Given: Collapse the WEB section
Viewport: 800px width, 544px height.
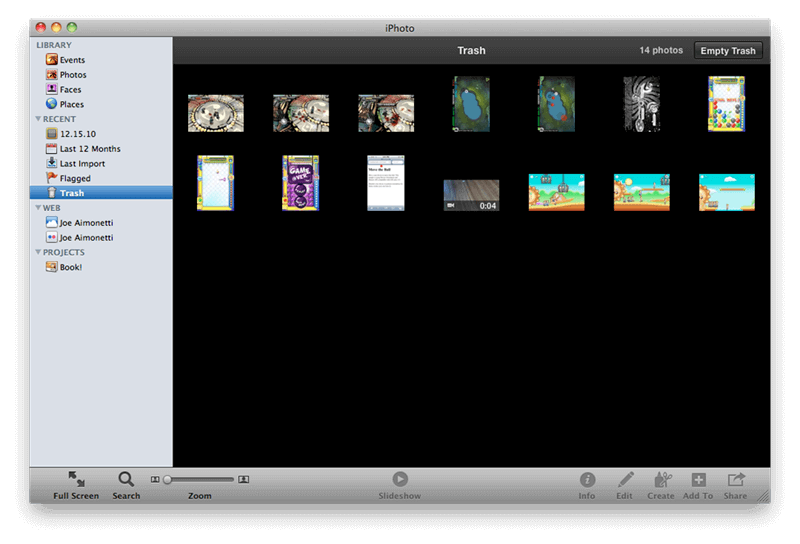Looking at the screenshot, I should (x=38, y=208).
